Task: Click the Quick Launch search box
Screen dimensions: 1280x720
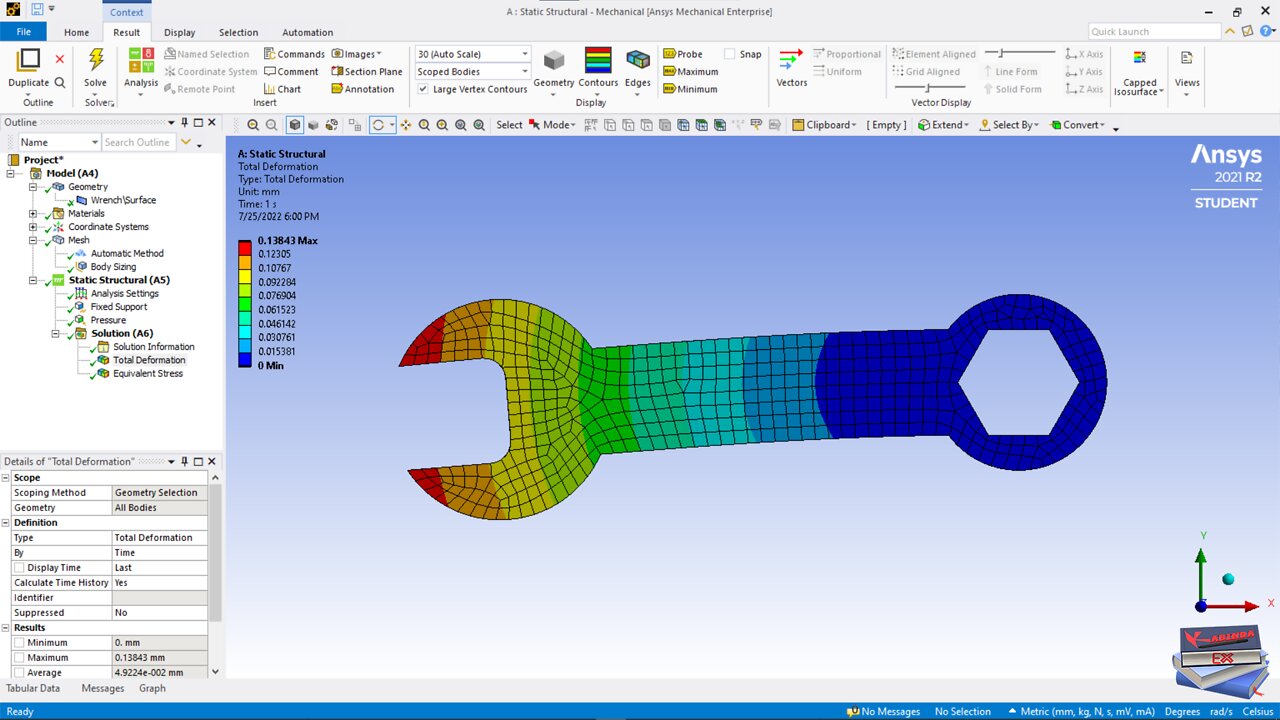Action: 1154,32
